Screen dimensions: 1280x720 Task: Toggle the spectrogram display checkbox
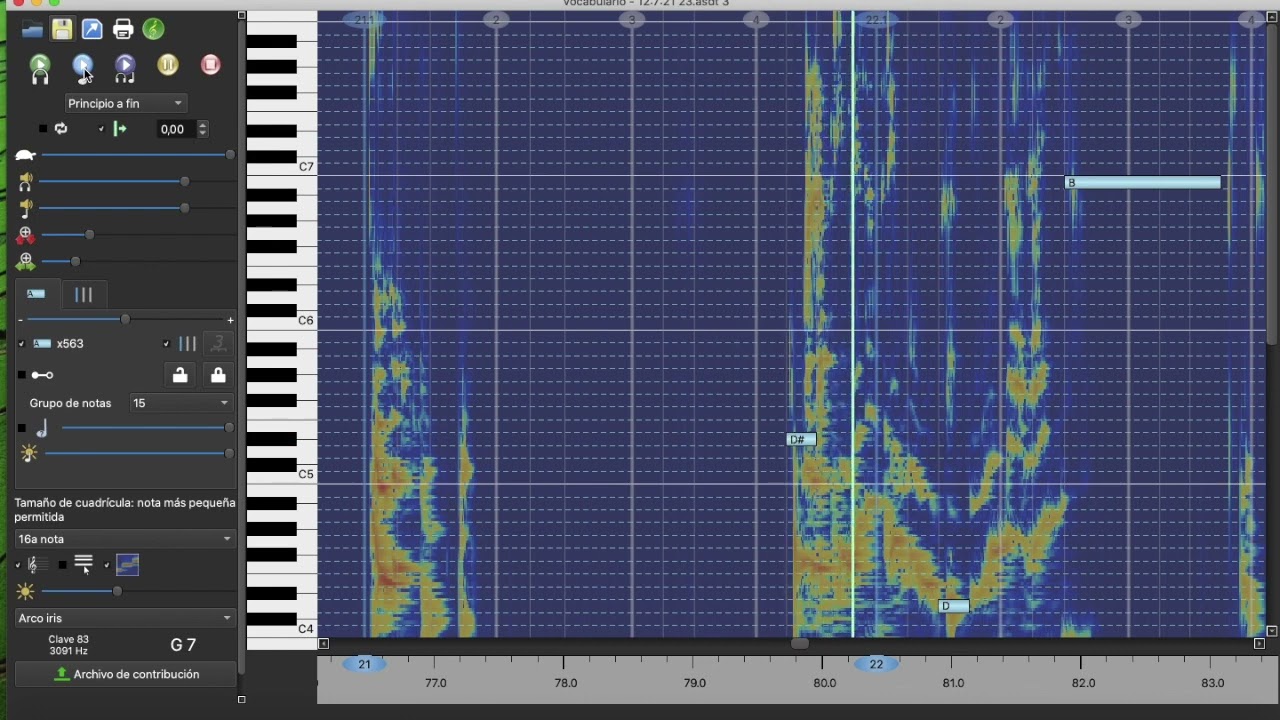[106, 565]
